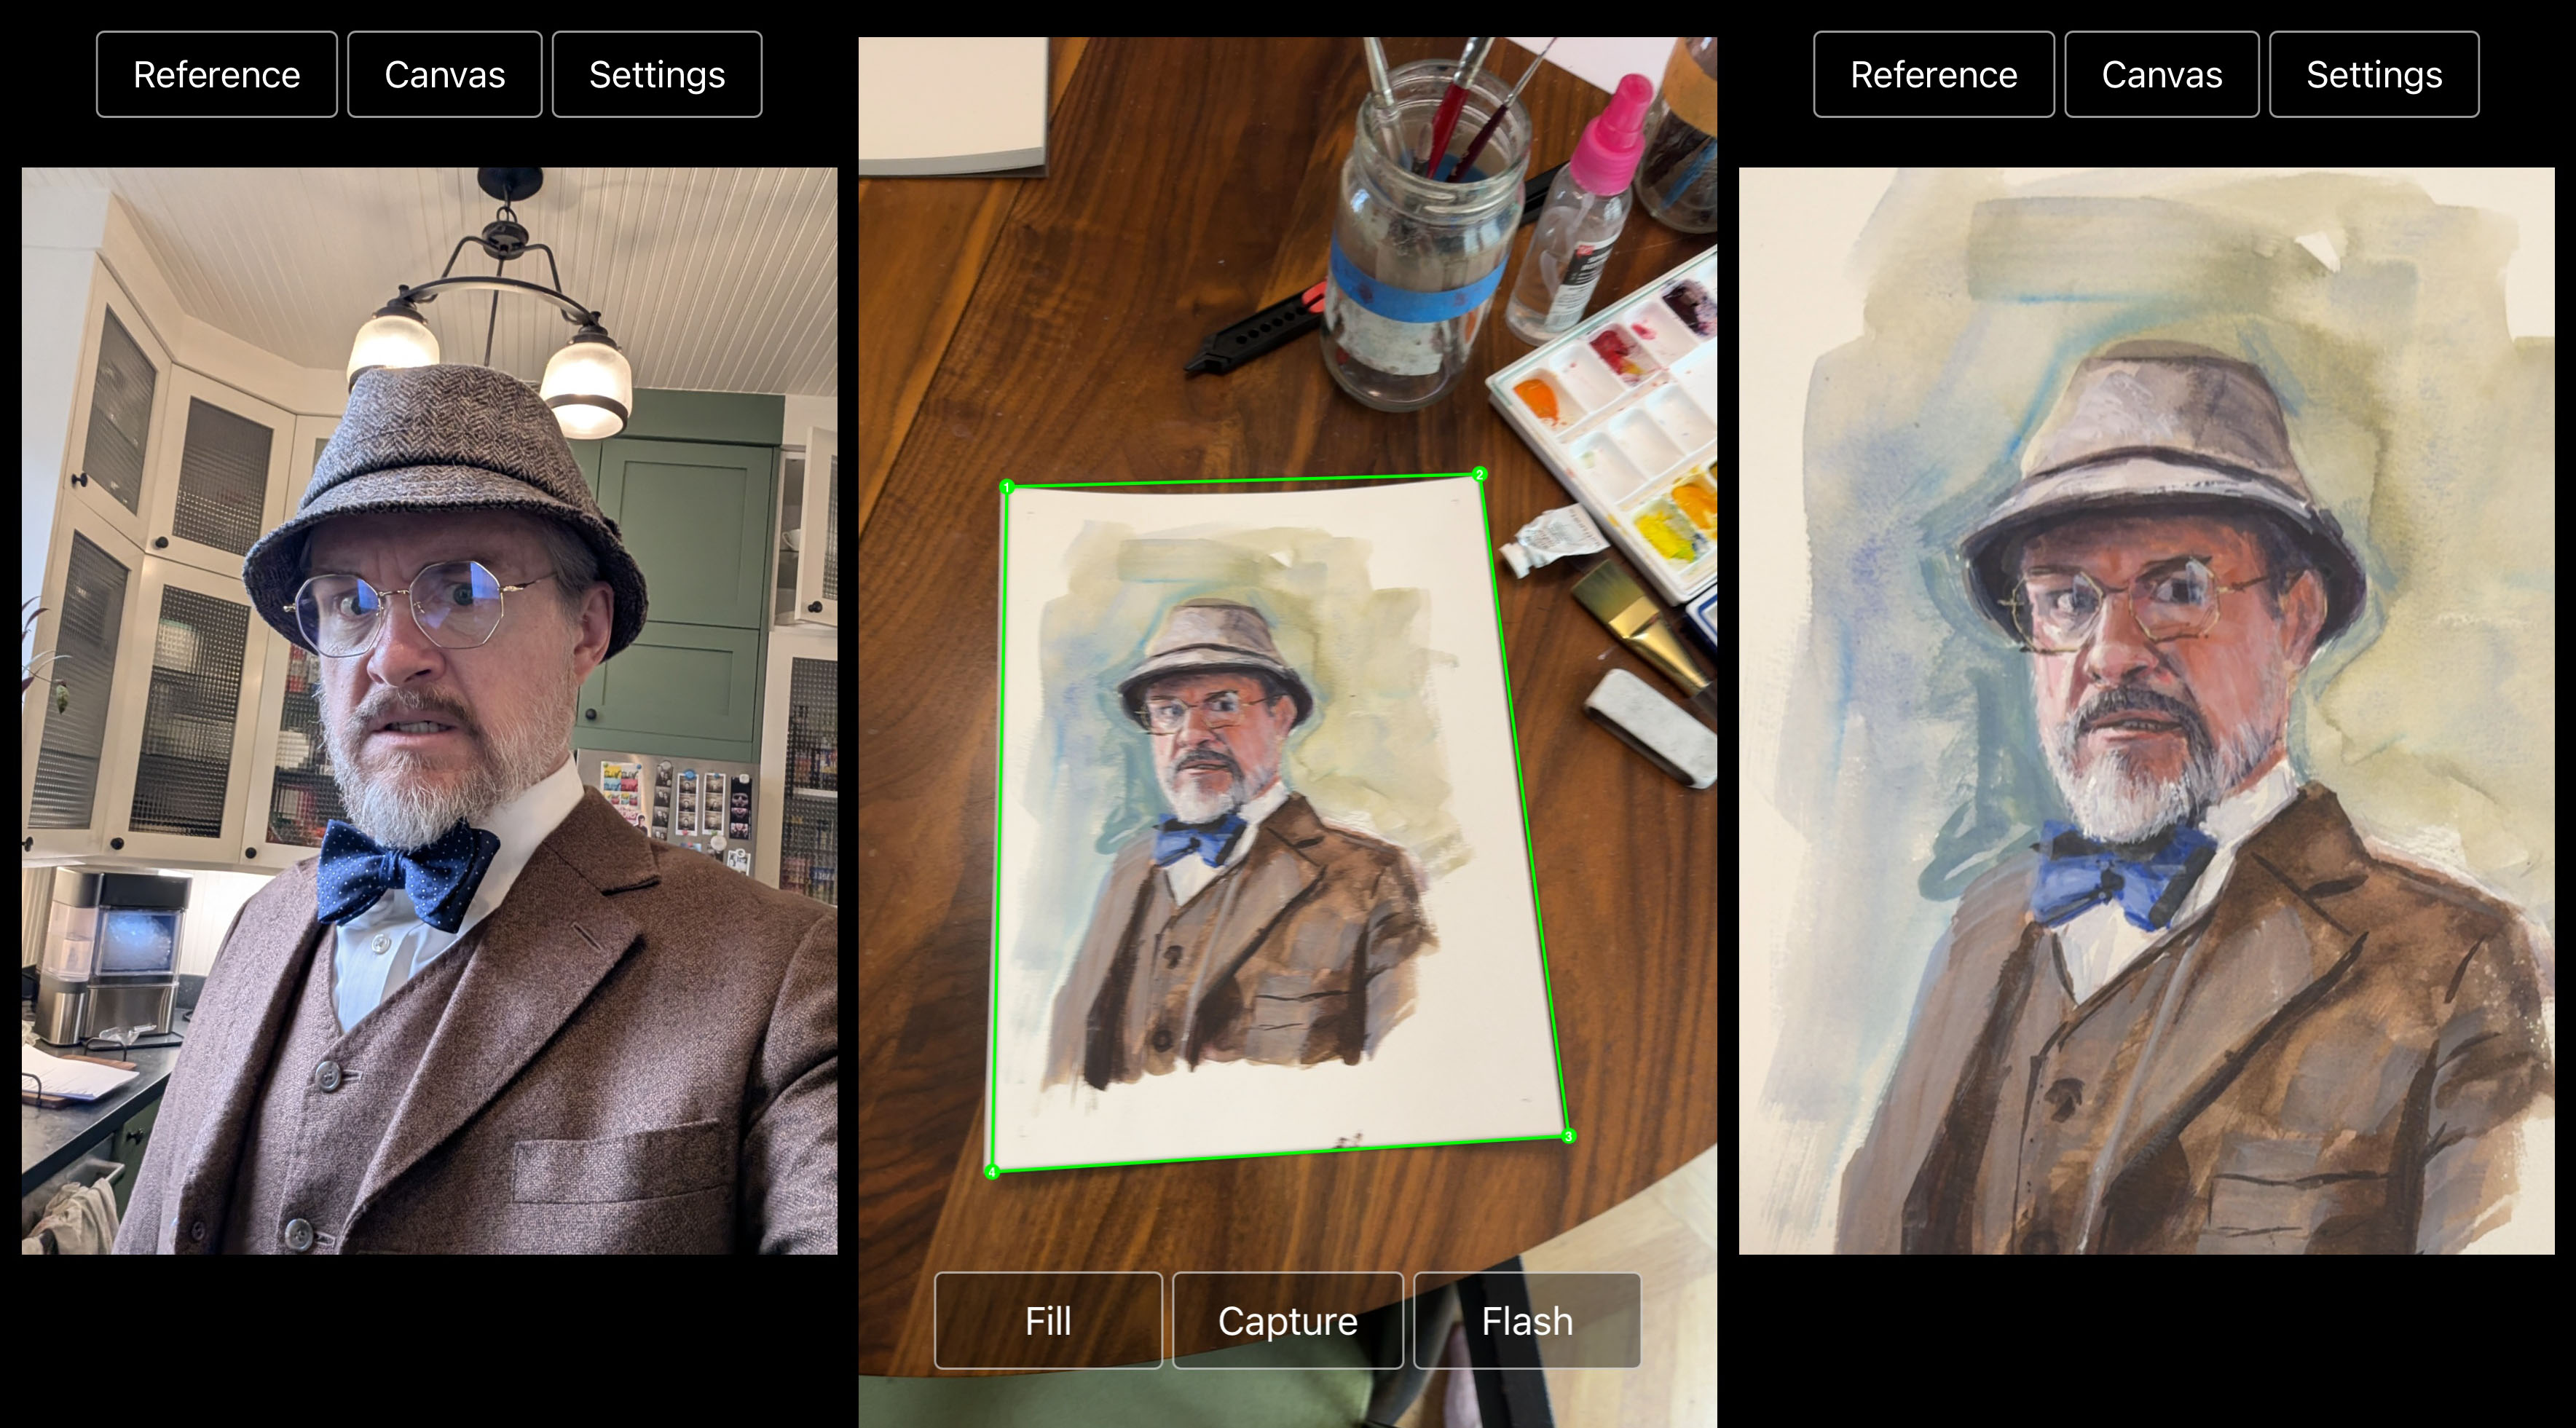
Task: Toggle the Flash on
Action: [1527, 1320]
